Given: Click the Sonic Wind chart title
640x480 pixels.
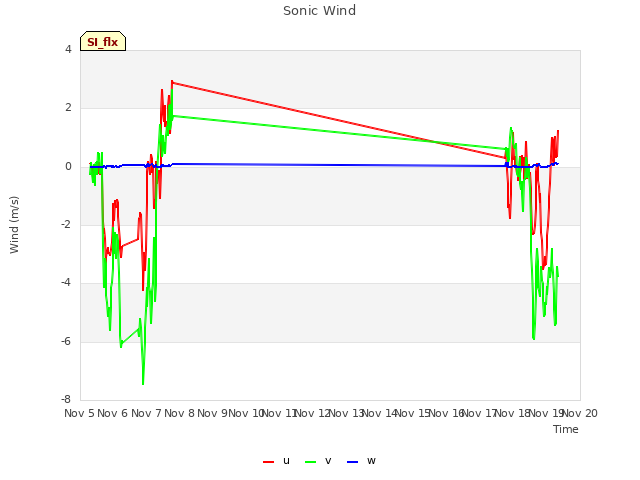Looking at the screenshot, I should click(320, 11).
